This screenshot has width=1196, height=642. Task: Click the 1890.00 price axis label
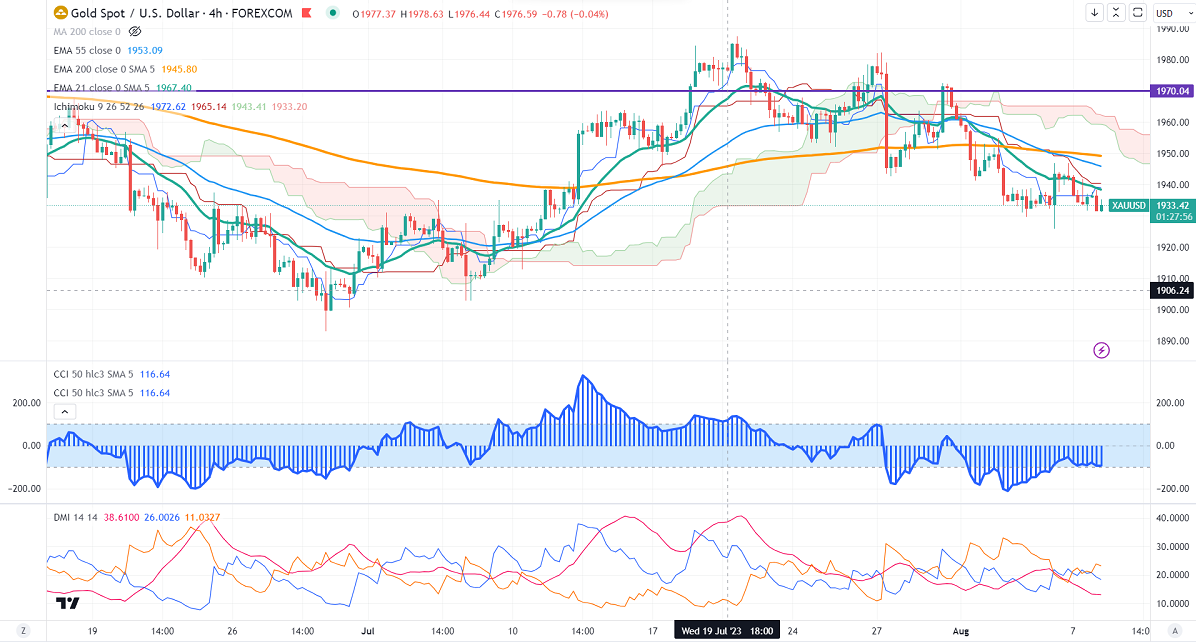point(1172,341)
